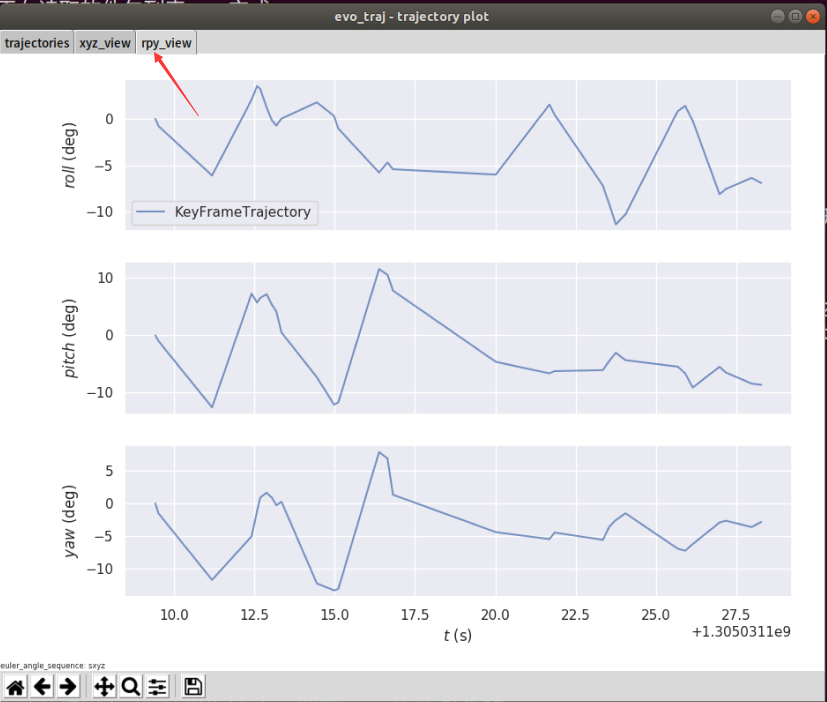
Task: Activate the Pan axes tool
Action: click(x=104, y=687)
